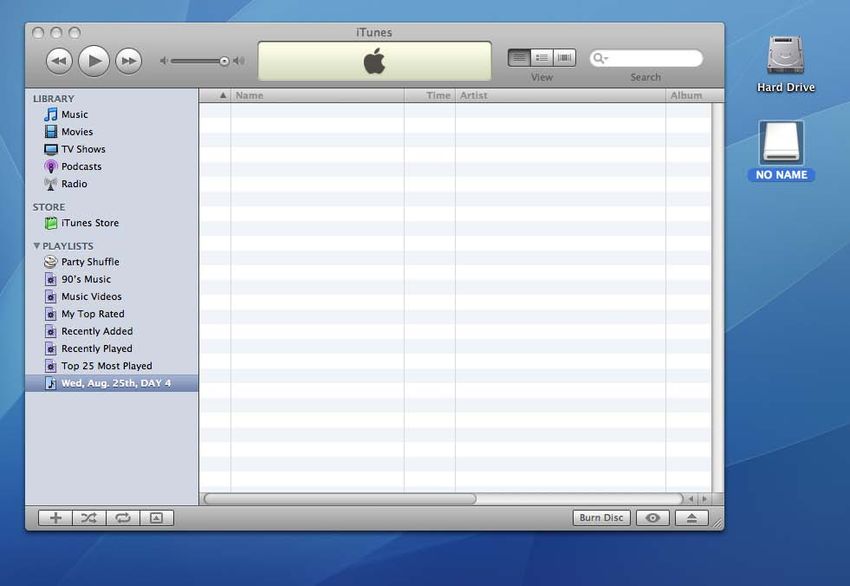Open the search magnifier dropdown

(600, 58)
